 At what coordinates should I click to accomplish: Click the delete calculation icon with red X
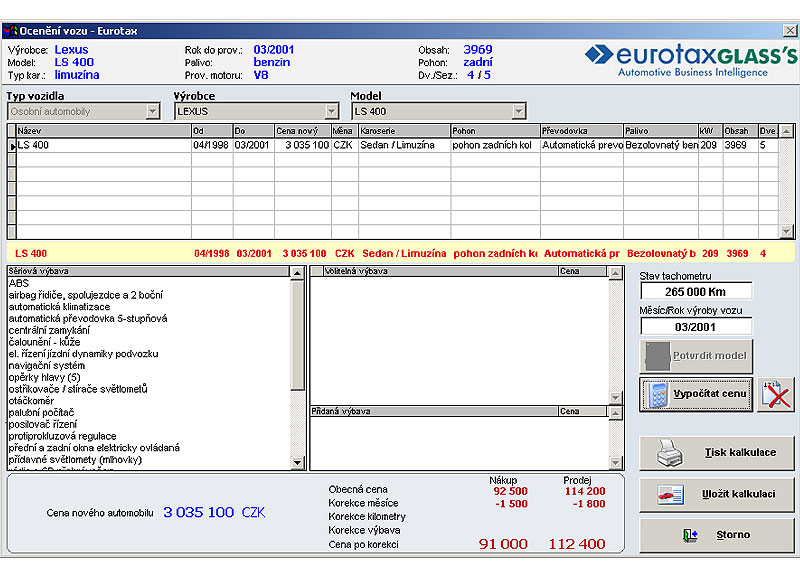776,394
